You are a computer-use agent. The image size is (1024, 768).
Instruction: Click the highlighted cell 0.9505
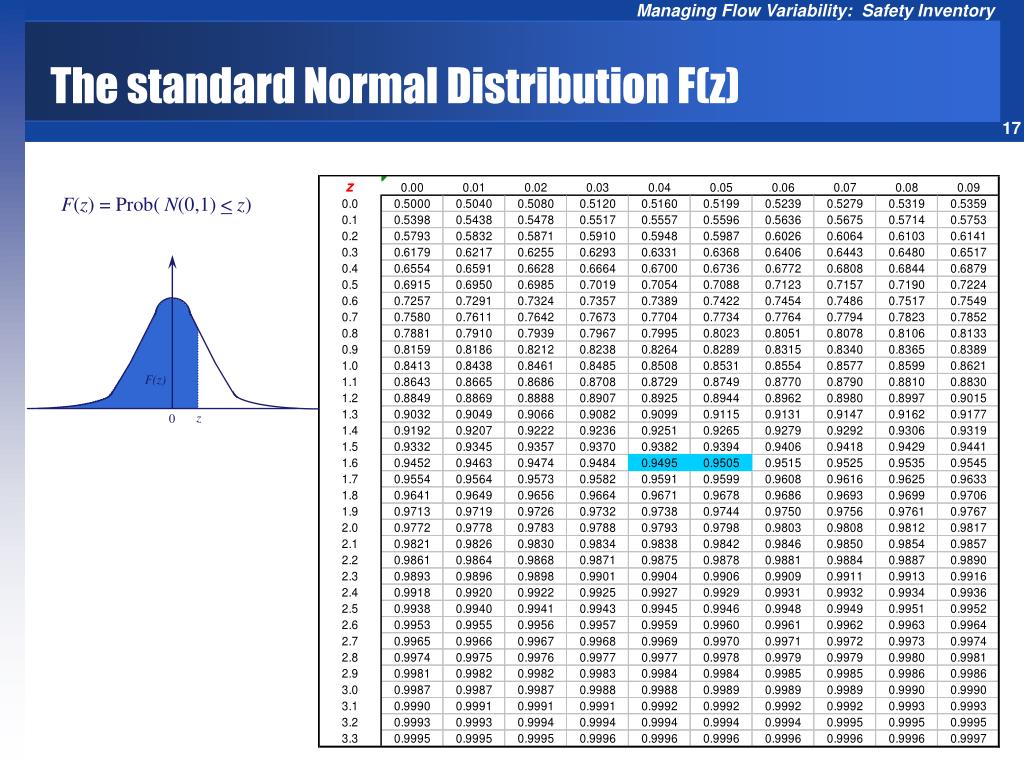point(721,463)
